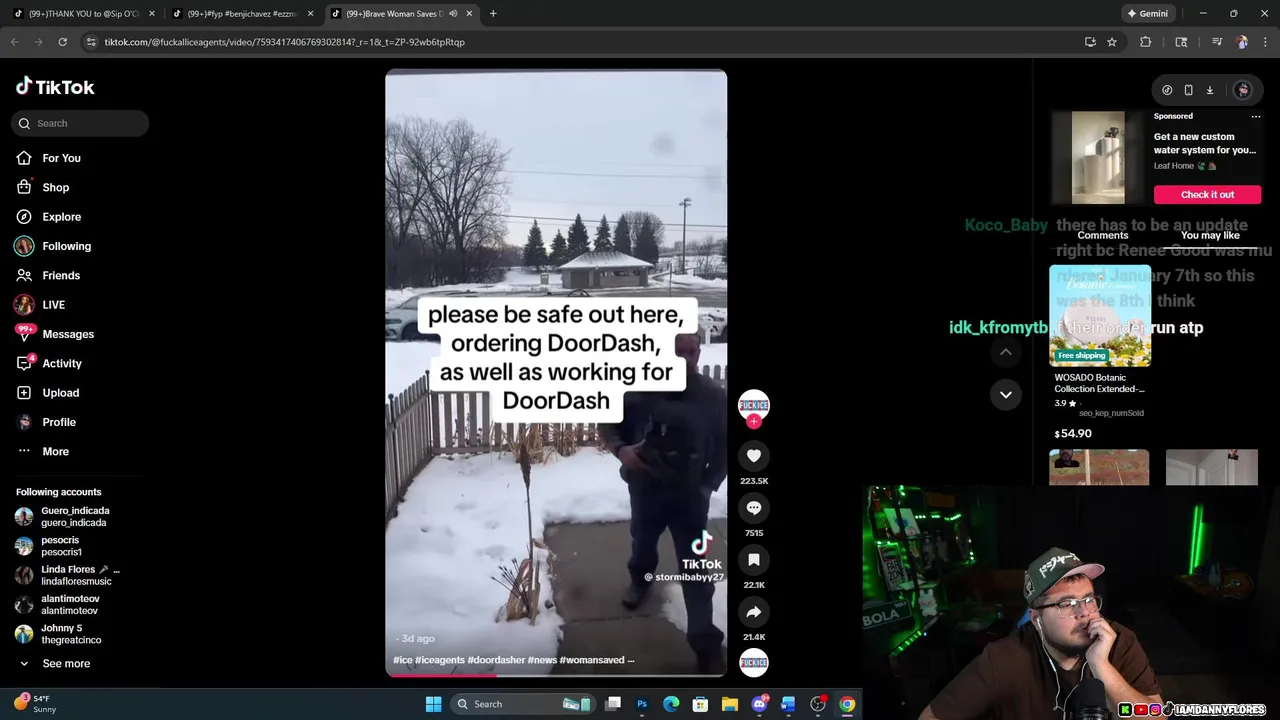Click the Check it out ad button
The height and width of the screenshot is (720, 1280).
coord(1207,194)
